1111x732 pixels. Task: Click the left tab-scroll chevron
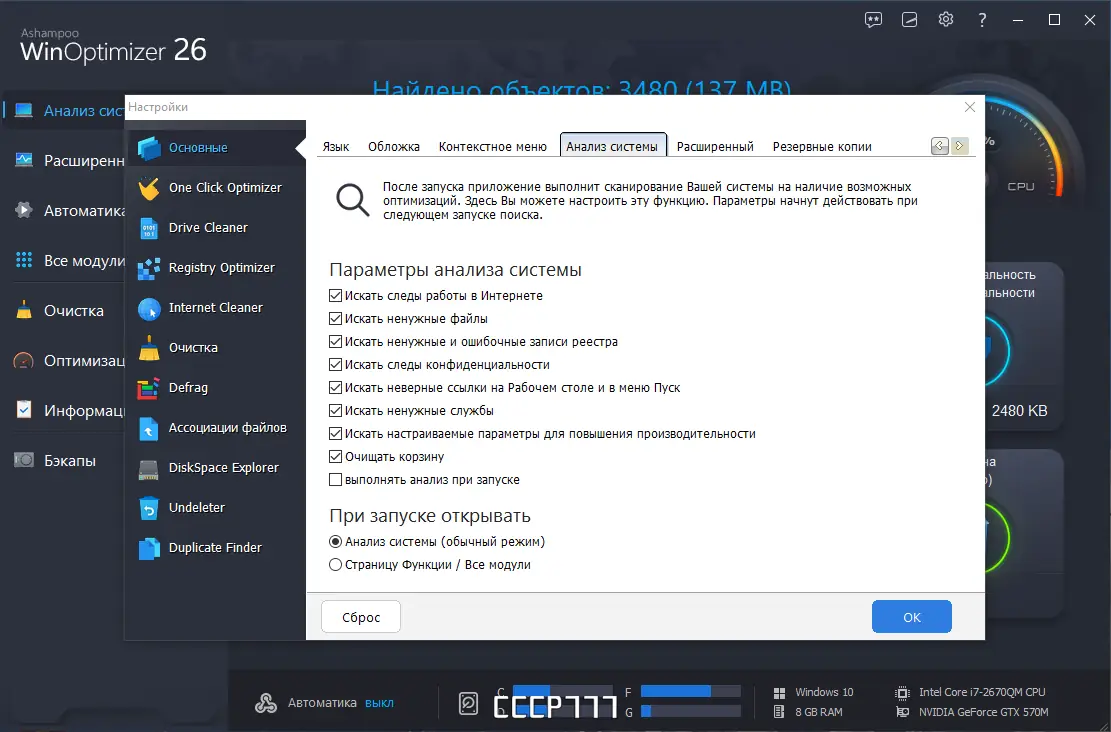point(939,145)
